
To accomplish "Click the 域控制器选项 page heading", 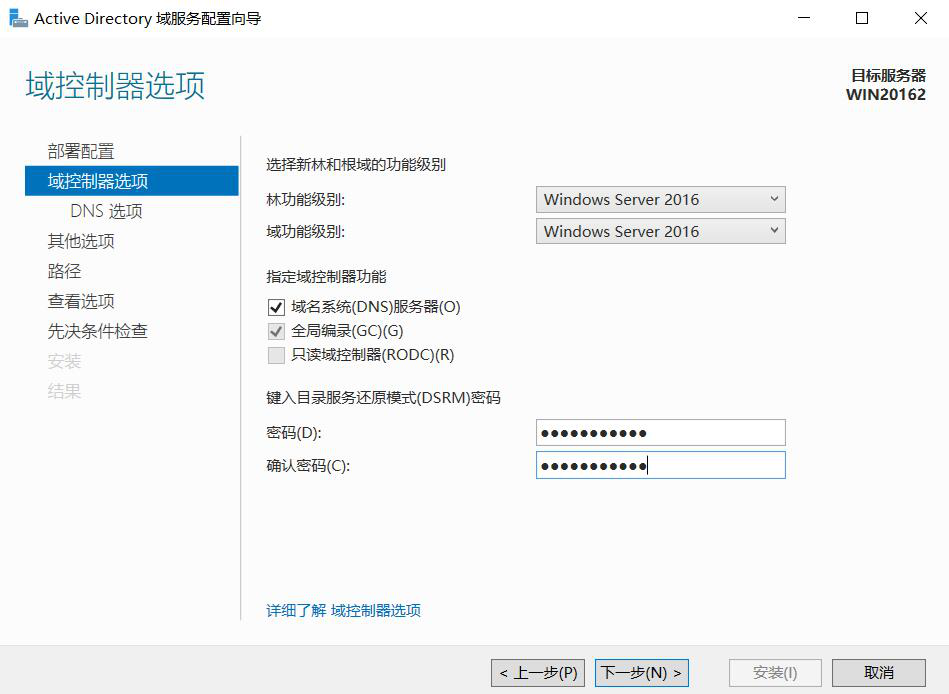I will [115, 85].
